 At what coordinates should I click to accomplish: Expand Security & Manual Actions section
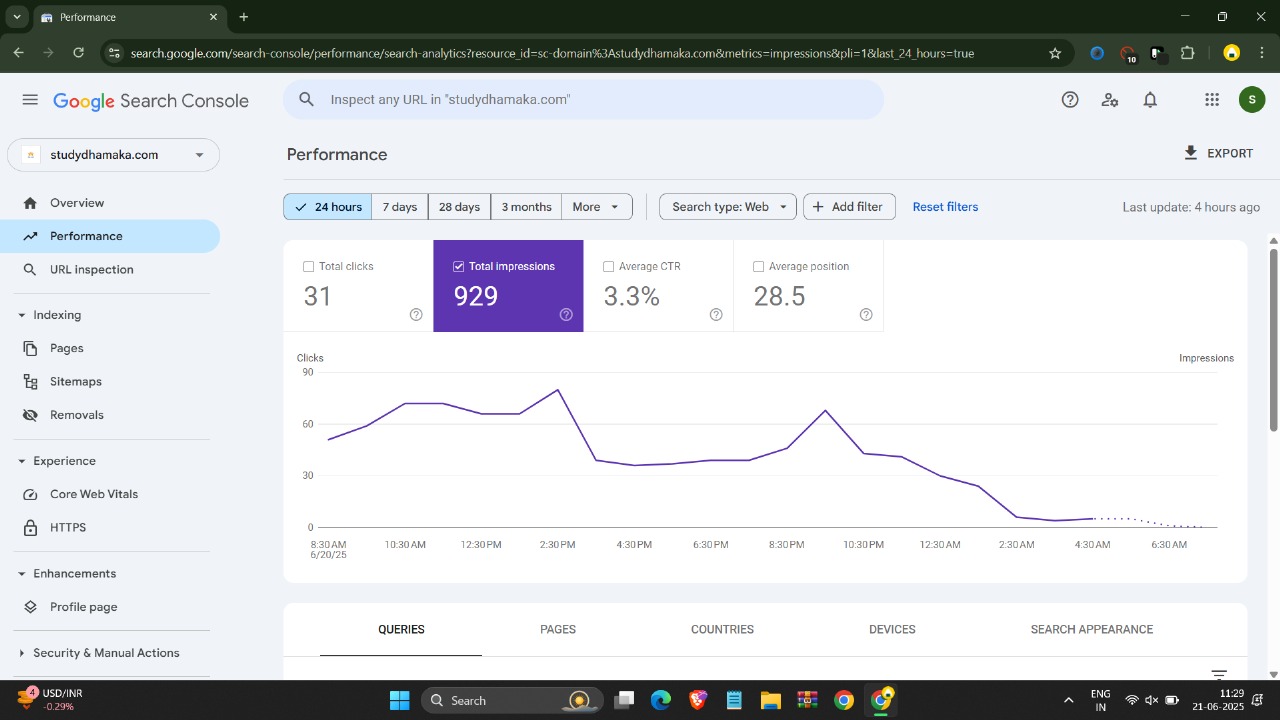point(22,653)
